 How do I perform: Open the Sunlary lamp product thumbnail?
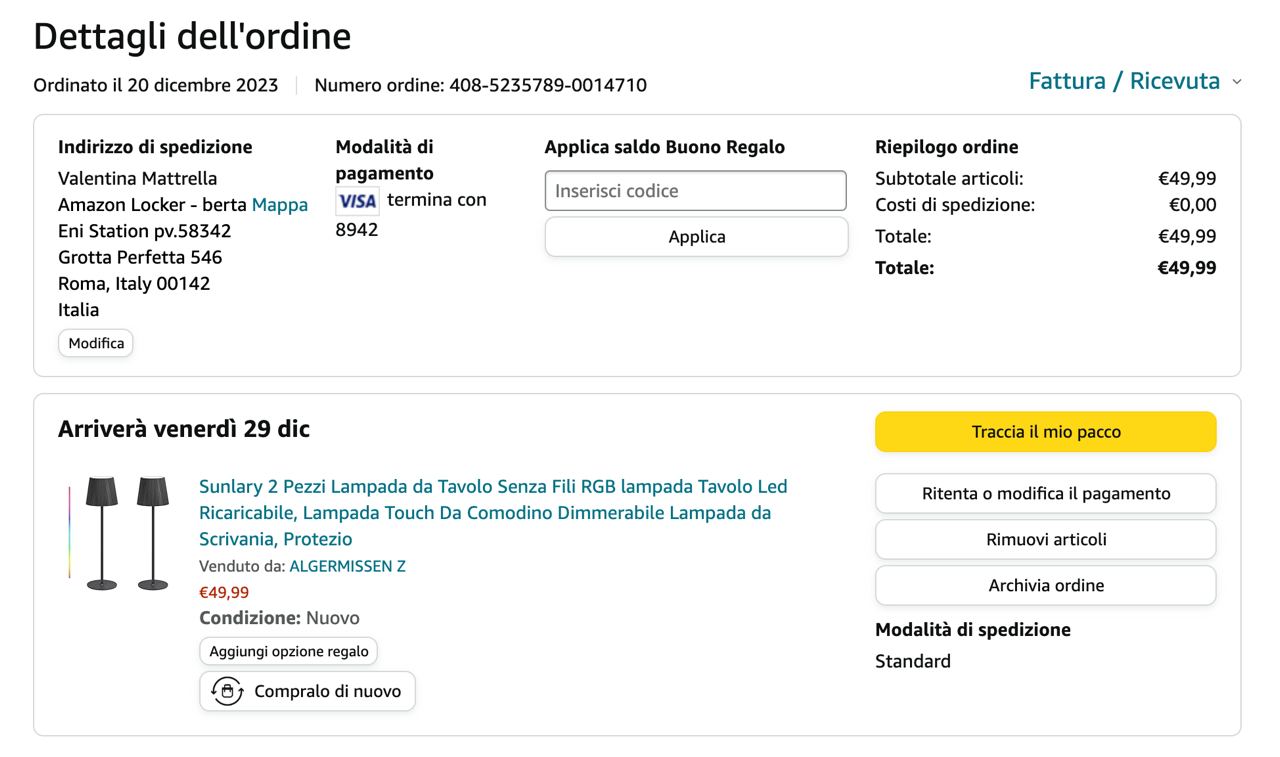coord(117,533)
